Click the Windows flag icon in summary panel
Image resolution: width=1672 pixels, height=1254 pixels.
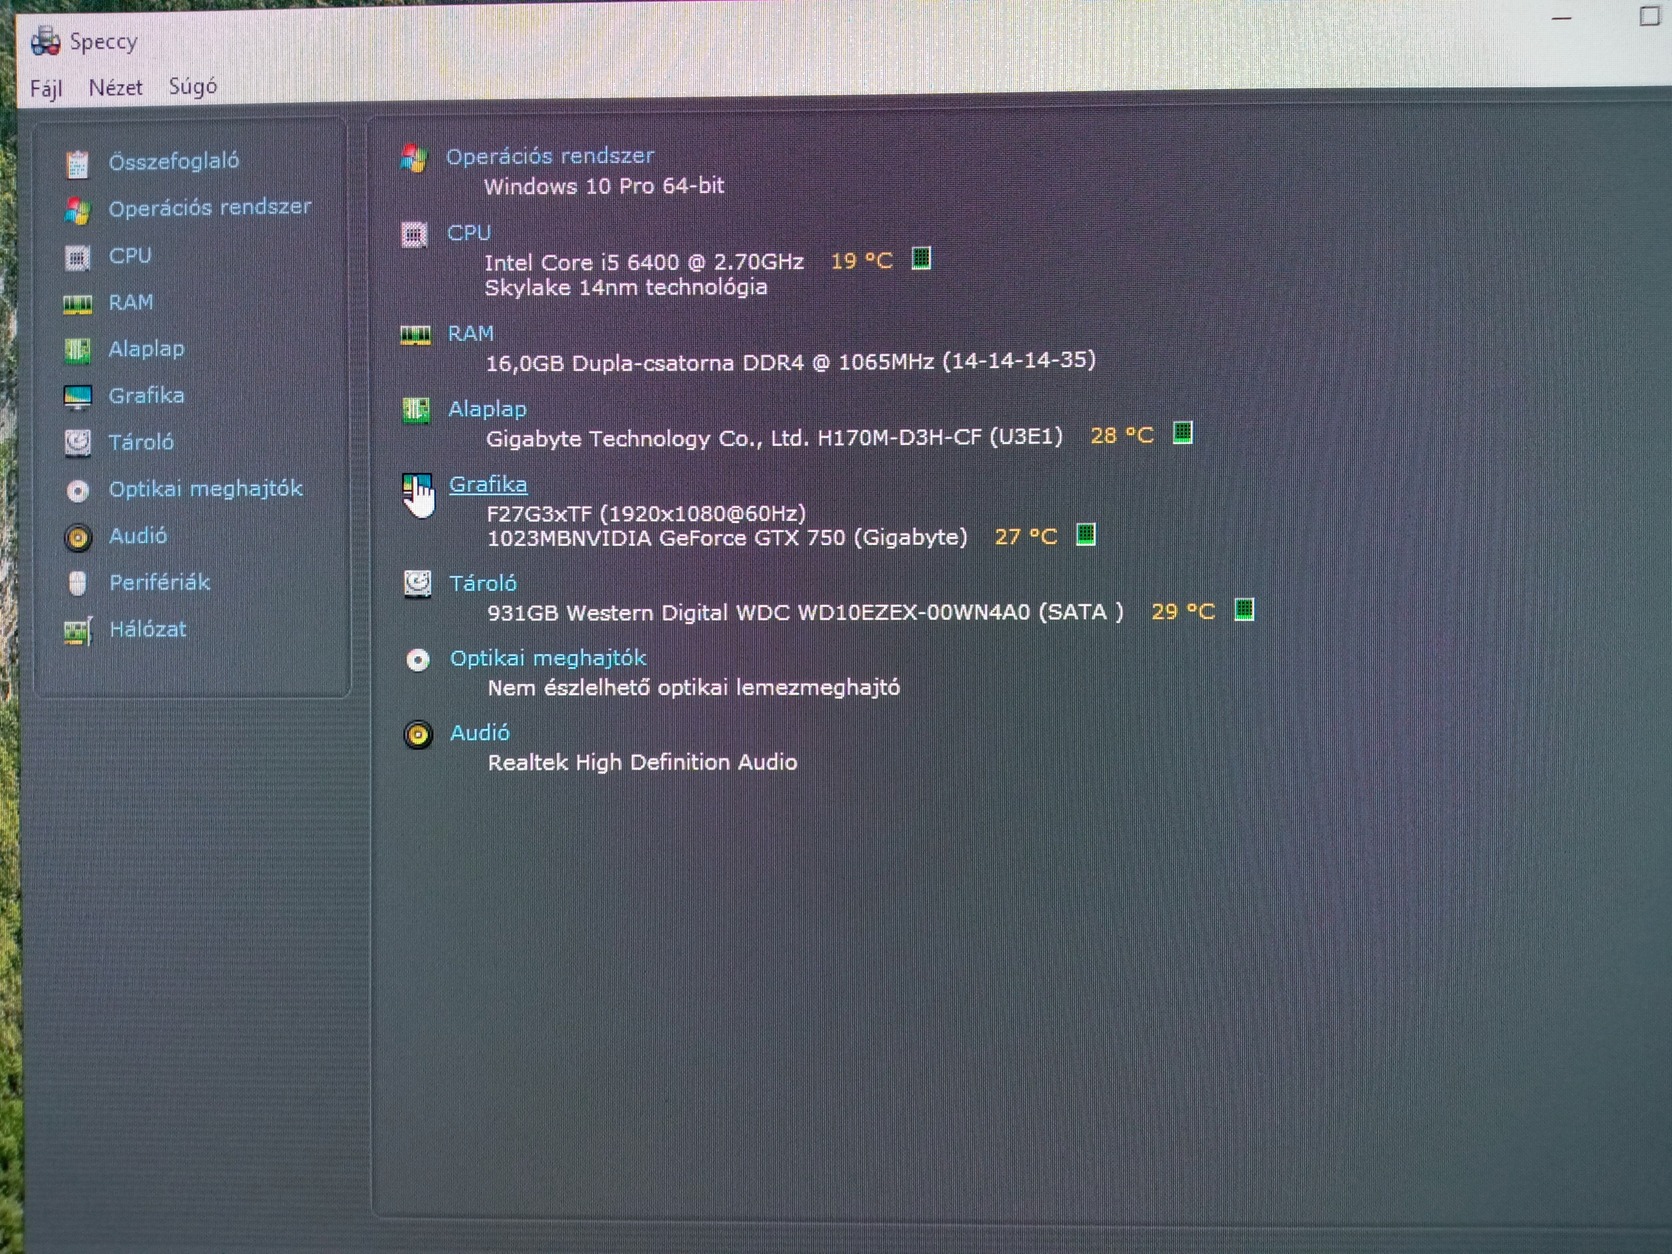click(x=413, y=158)
